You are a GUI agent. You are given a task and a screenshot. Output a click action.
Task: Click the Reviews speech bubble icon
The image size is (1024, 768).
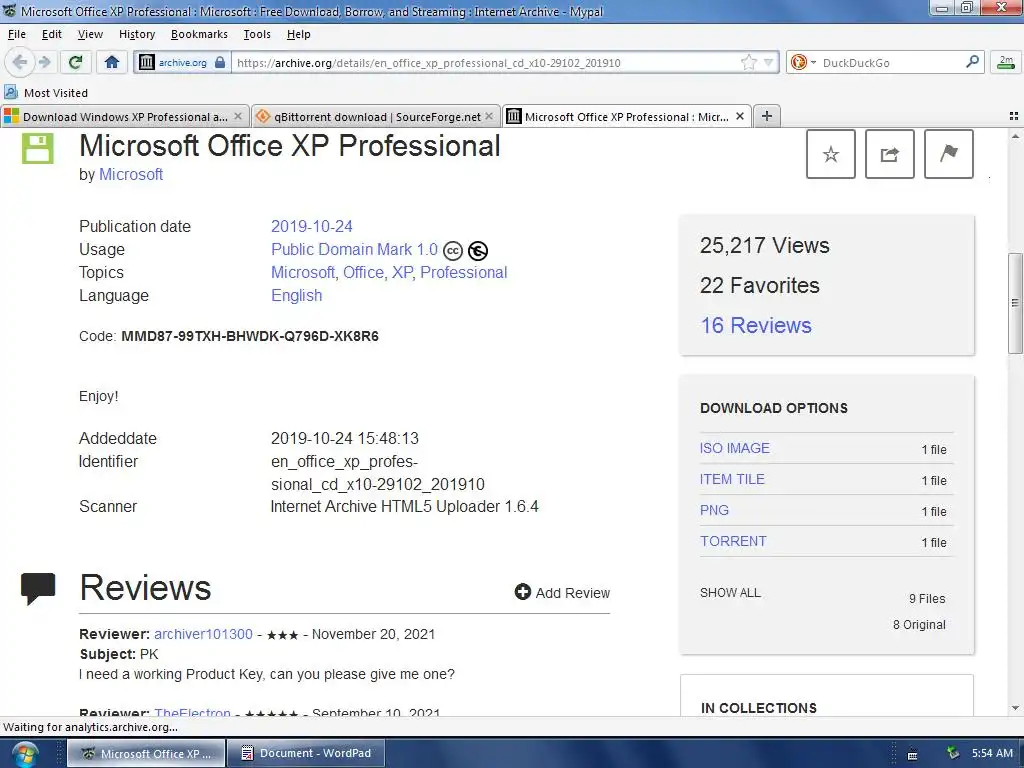click(x=38, y=588)
